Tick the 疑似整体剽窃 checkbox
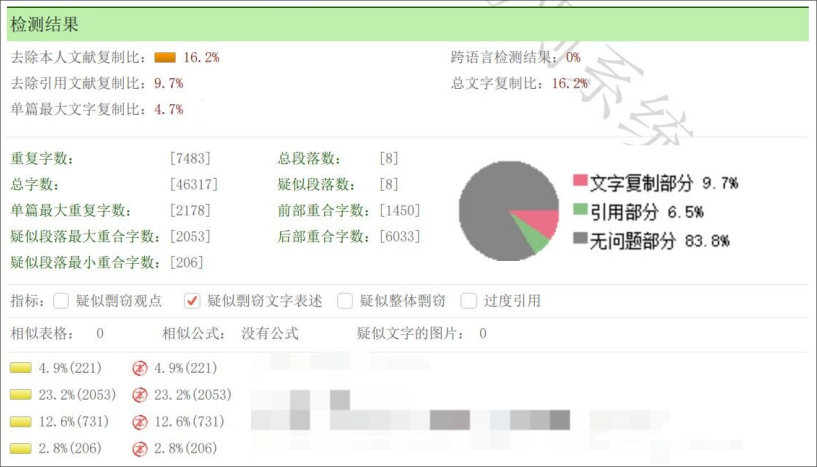The image size is (817, 467). pyautogui.click(x=345, y=301)
